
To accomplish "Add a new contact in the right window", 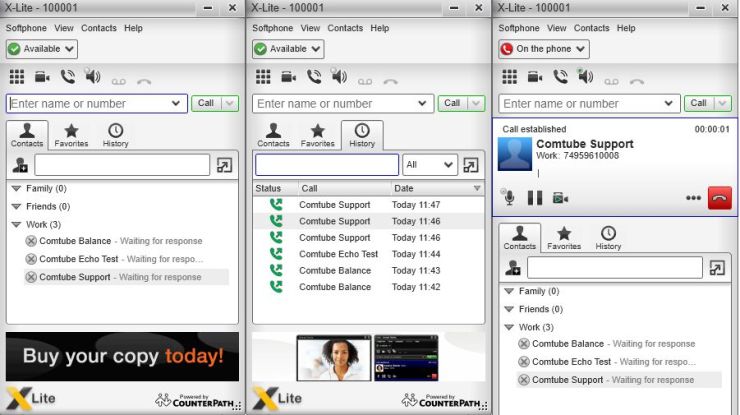I will tap(513, 268).
